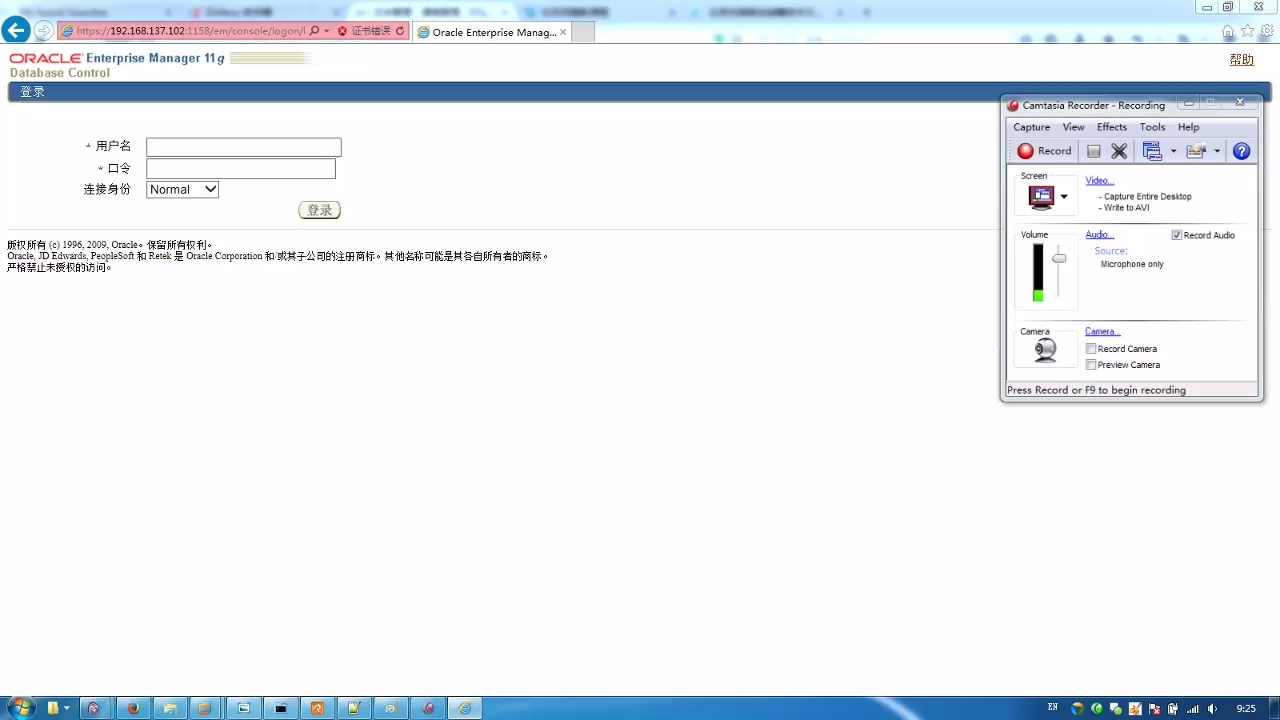Click the Volume slider handle
This screenshot has width=1280, height=720.
[1059, 259]
